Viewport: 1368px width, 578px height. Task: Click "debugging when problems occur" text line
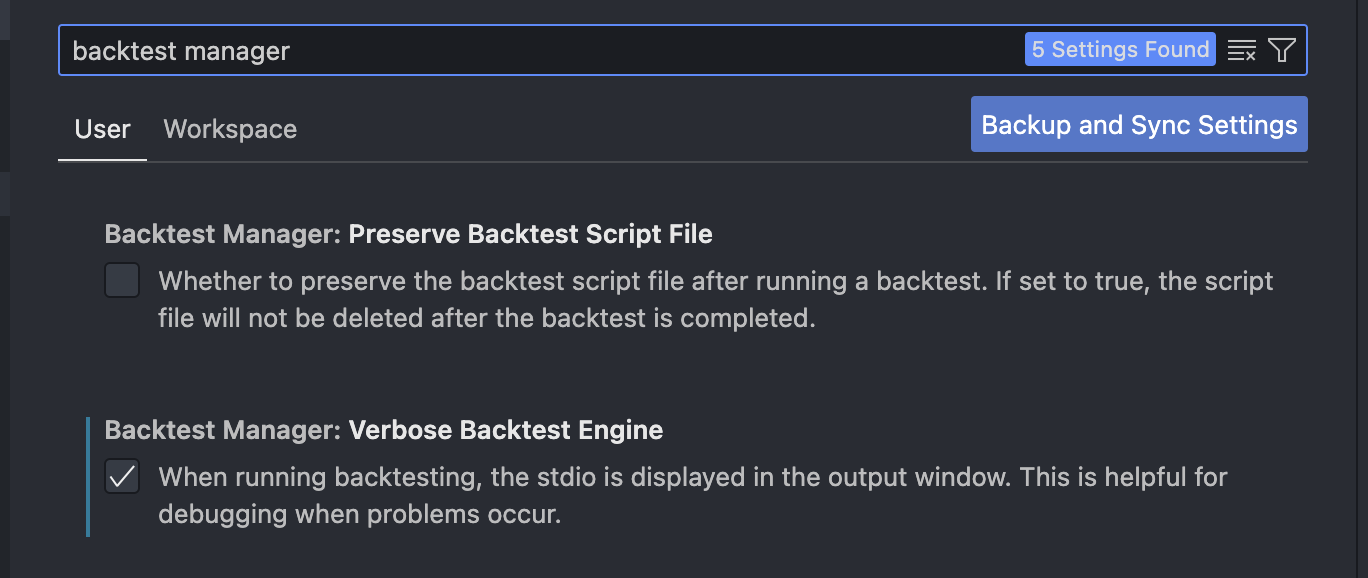tap(359, 516)
